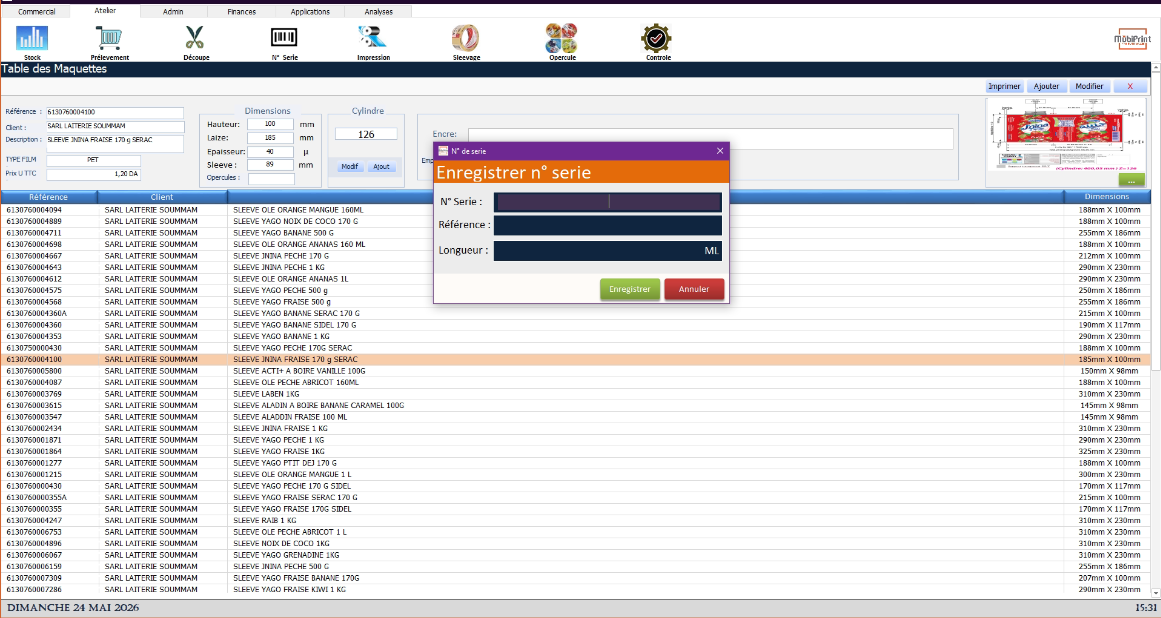Click the dialog's small window icon
The image size is (1161, 618).
[443, 151]
